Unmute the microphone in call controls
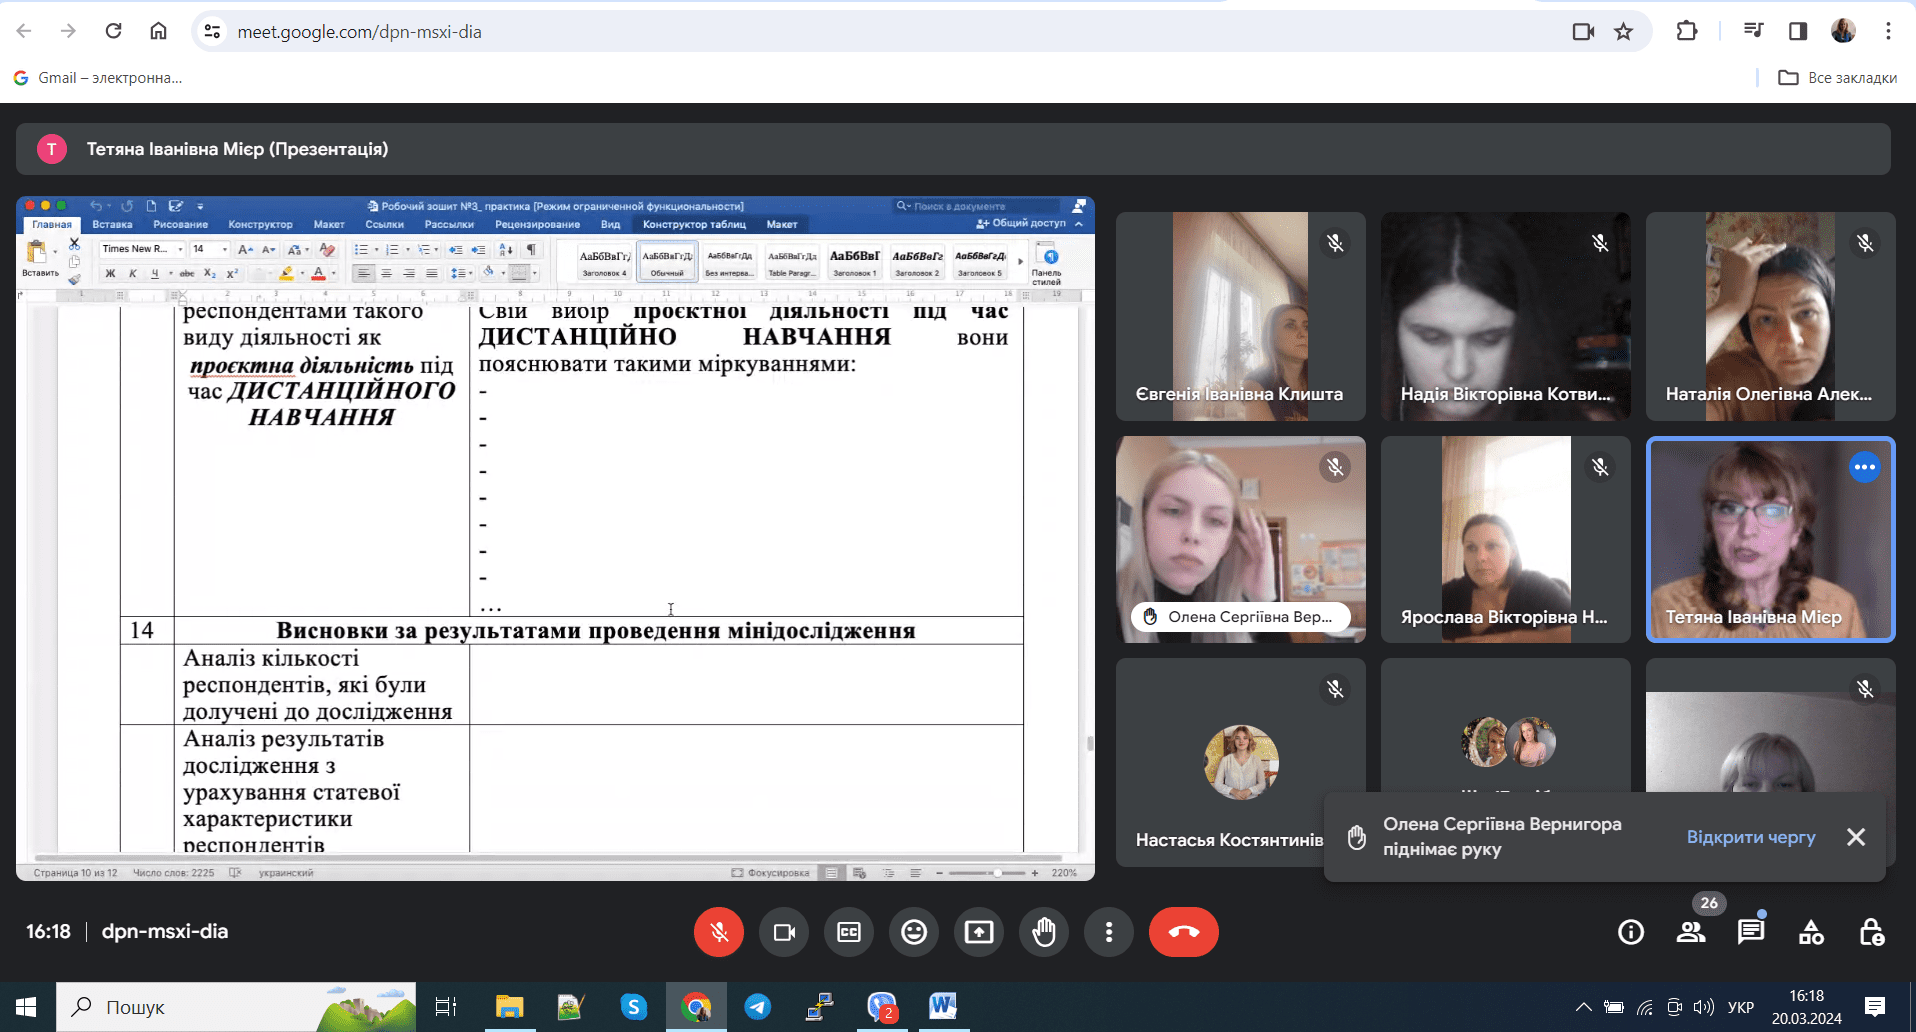1916x1032 pixels. click(718, 932)
